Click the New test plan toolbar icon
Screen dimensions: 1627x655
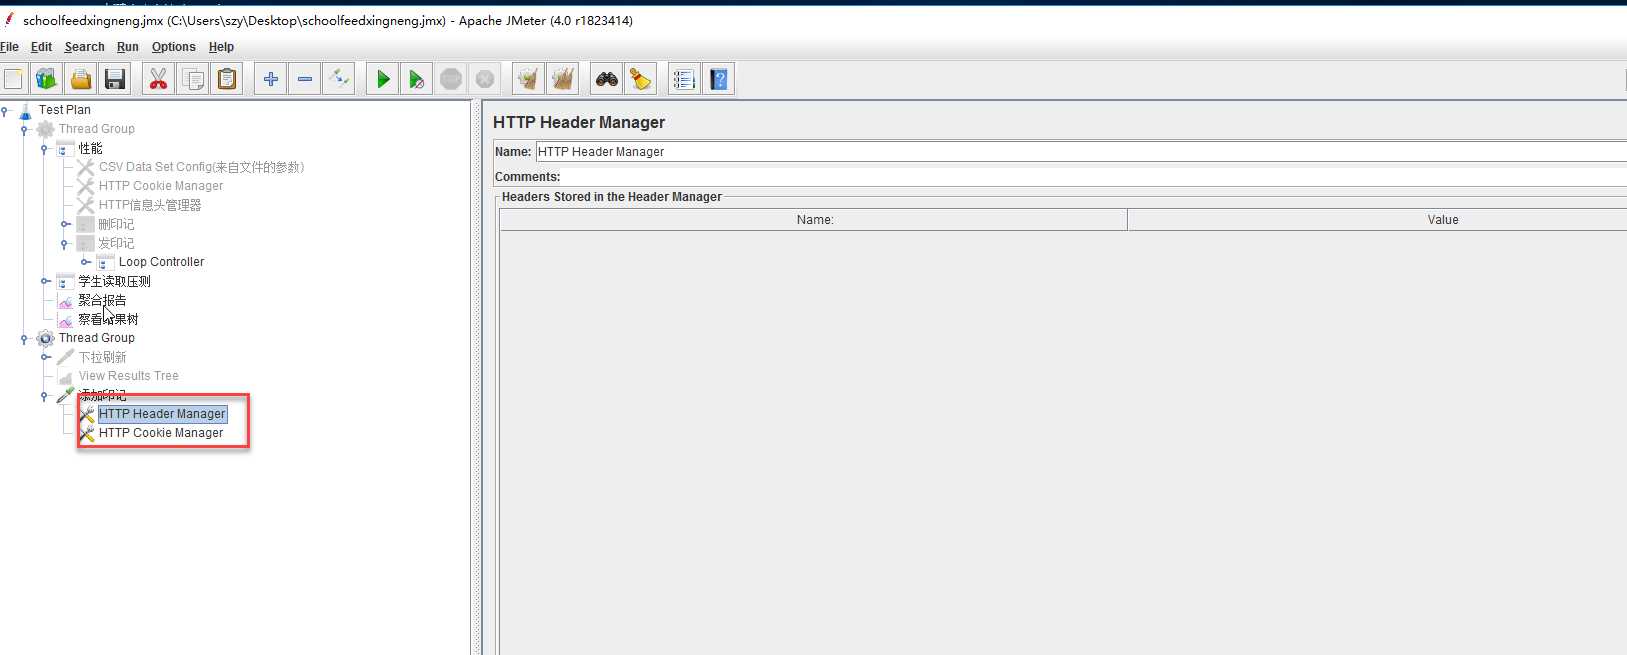coord(13,79)
